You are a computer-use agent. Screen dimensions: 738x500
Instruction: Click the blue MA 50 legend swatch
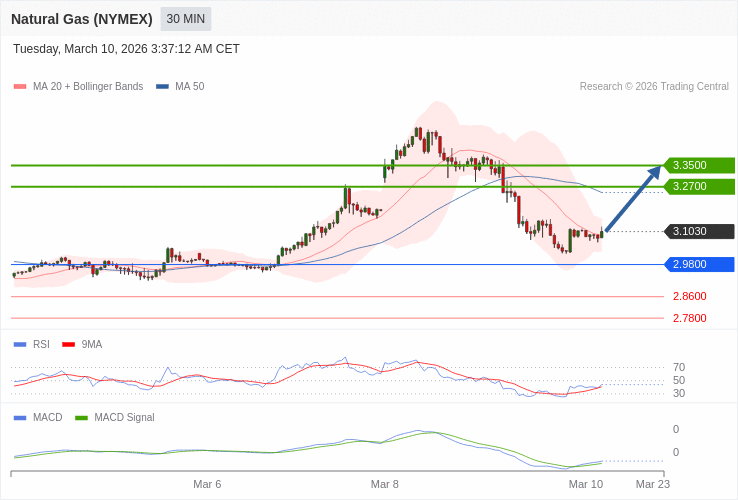(x=162, y=87)
